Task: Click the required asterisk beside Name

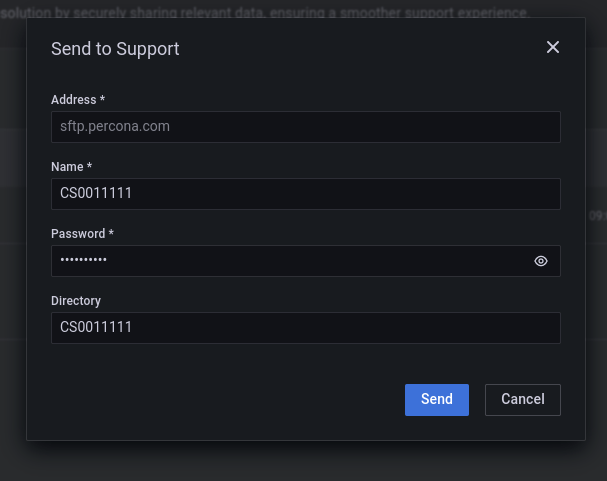Action: [x=89, y=167]
